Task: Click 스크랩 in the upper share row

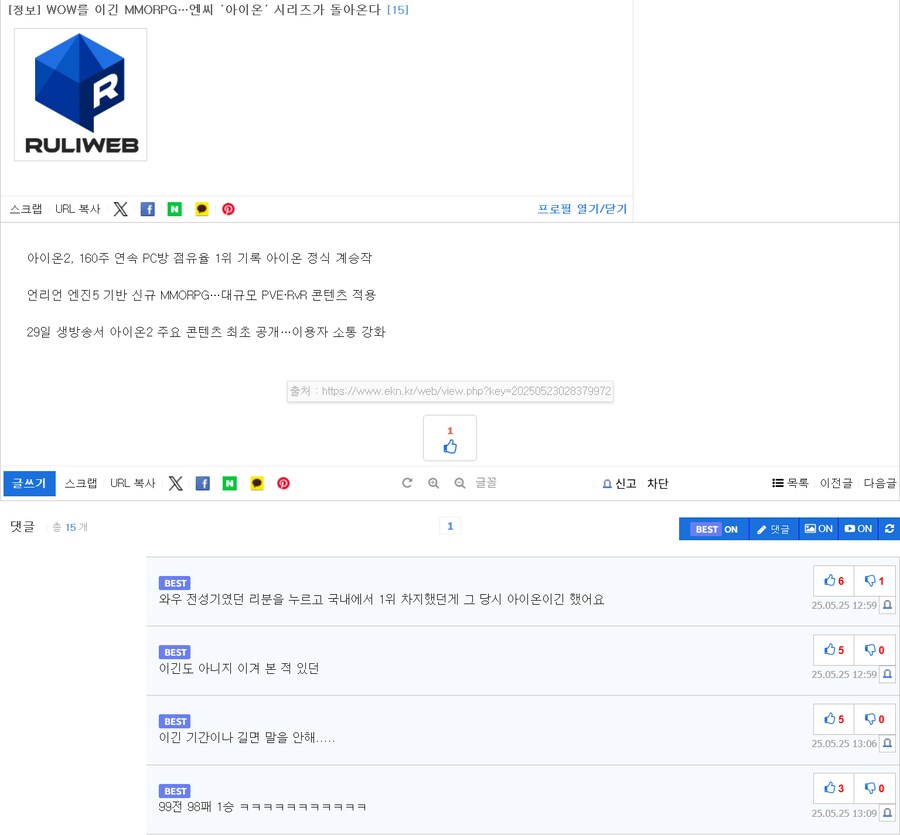Action: pyautogui.click(x=26, y=209)
